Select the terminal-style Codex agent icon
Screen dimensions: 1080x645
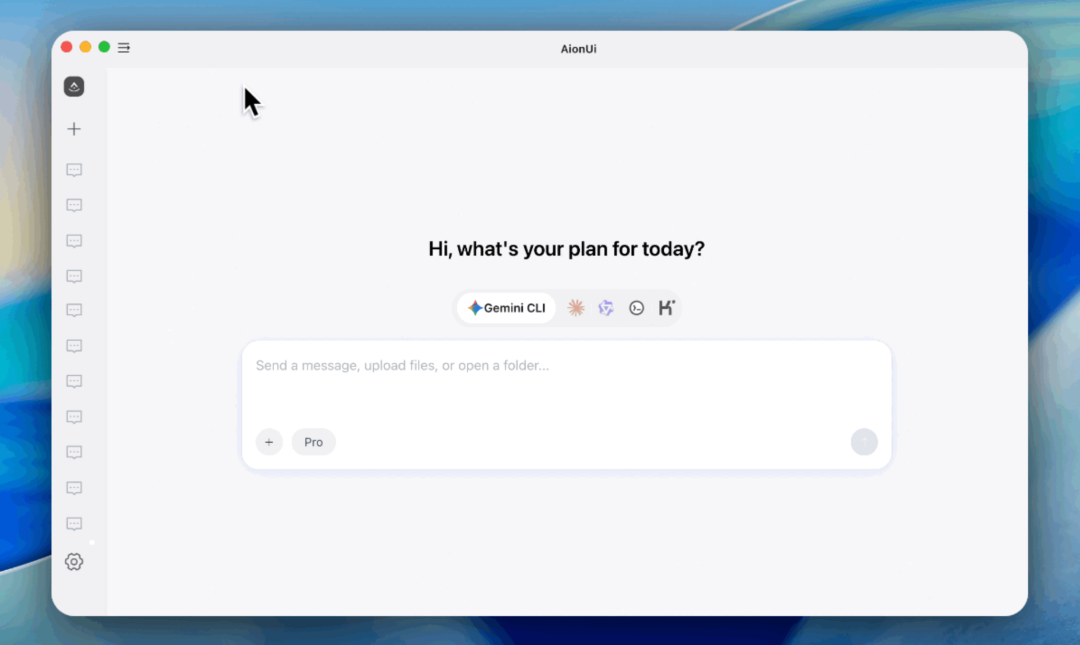tap(636, 308)
